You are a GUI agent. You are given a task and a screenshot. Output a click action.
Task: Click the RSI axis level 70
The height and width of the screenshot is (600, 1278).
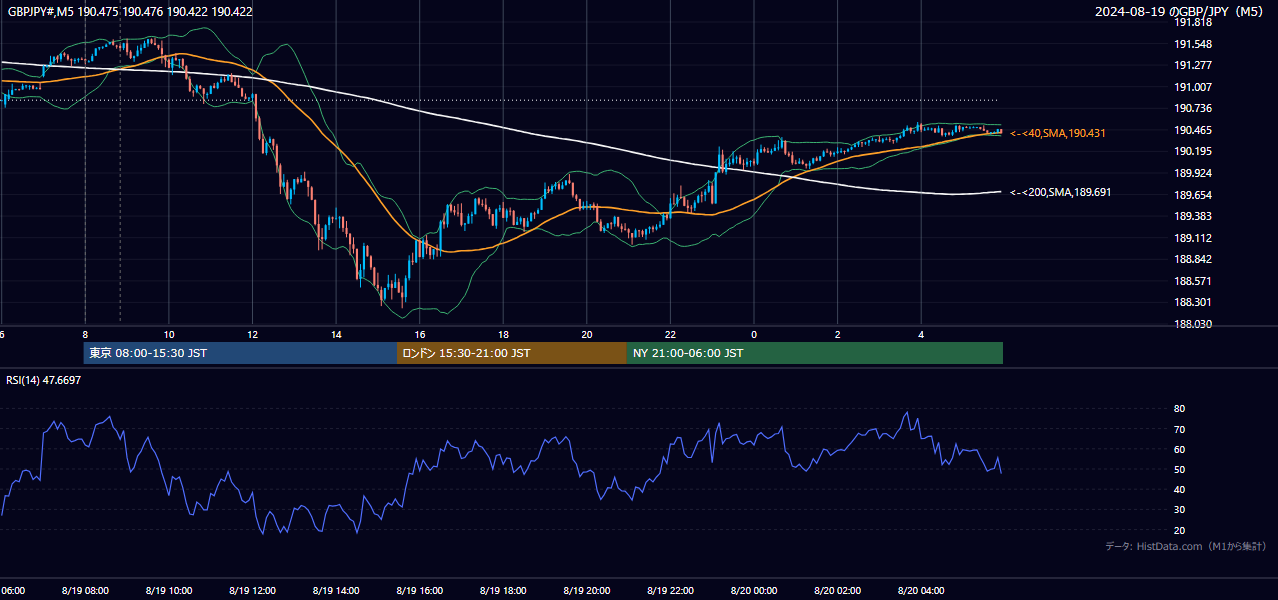[1180, 429]
